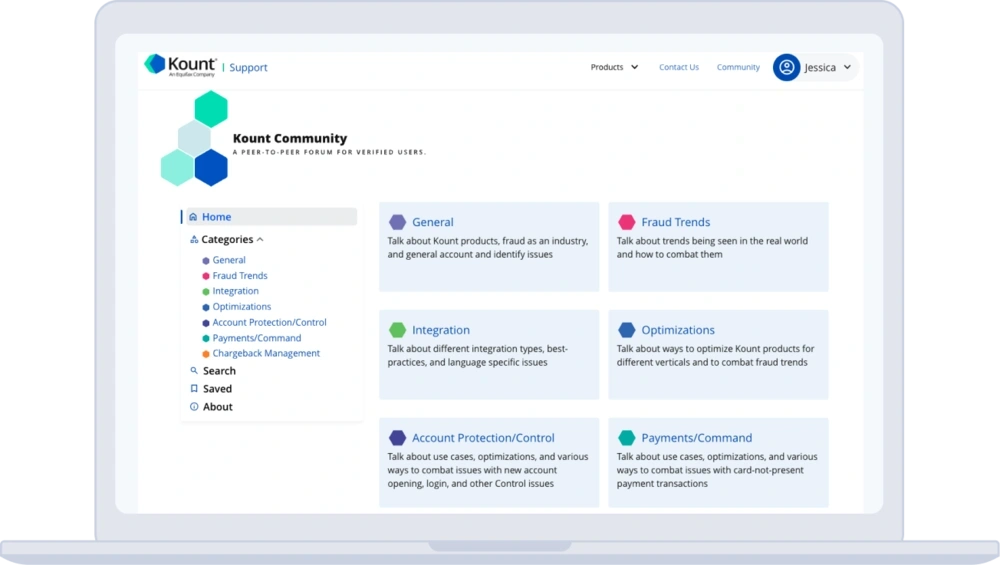Expand the Jessica account menu chevron
This screenshot has height=565, width=1000.
click(847, 67)
